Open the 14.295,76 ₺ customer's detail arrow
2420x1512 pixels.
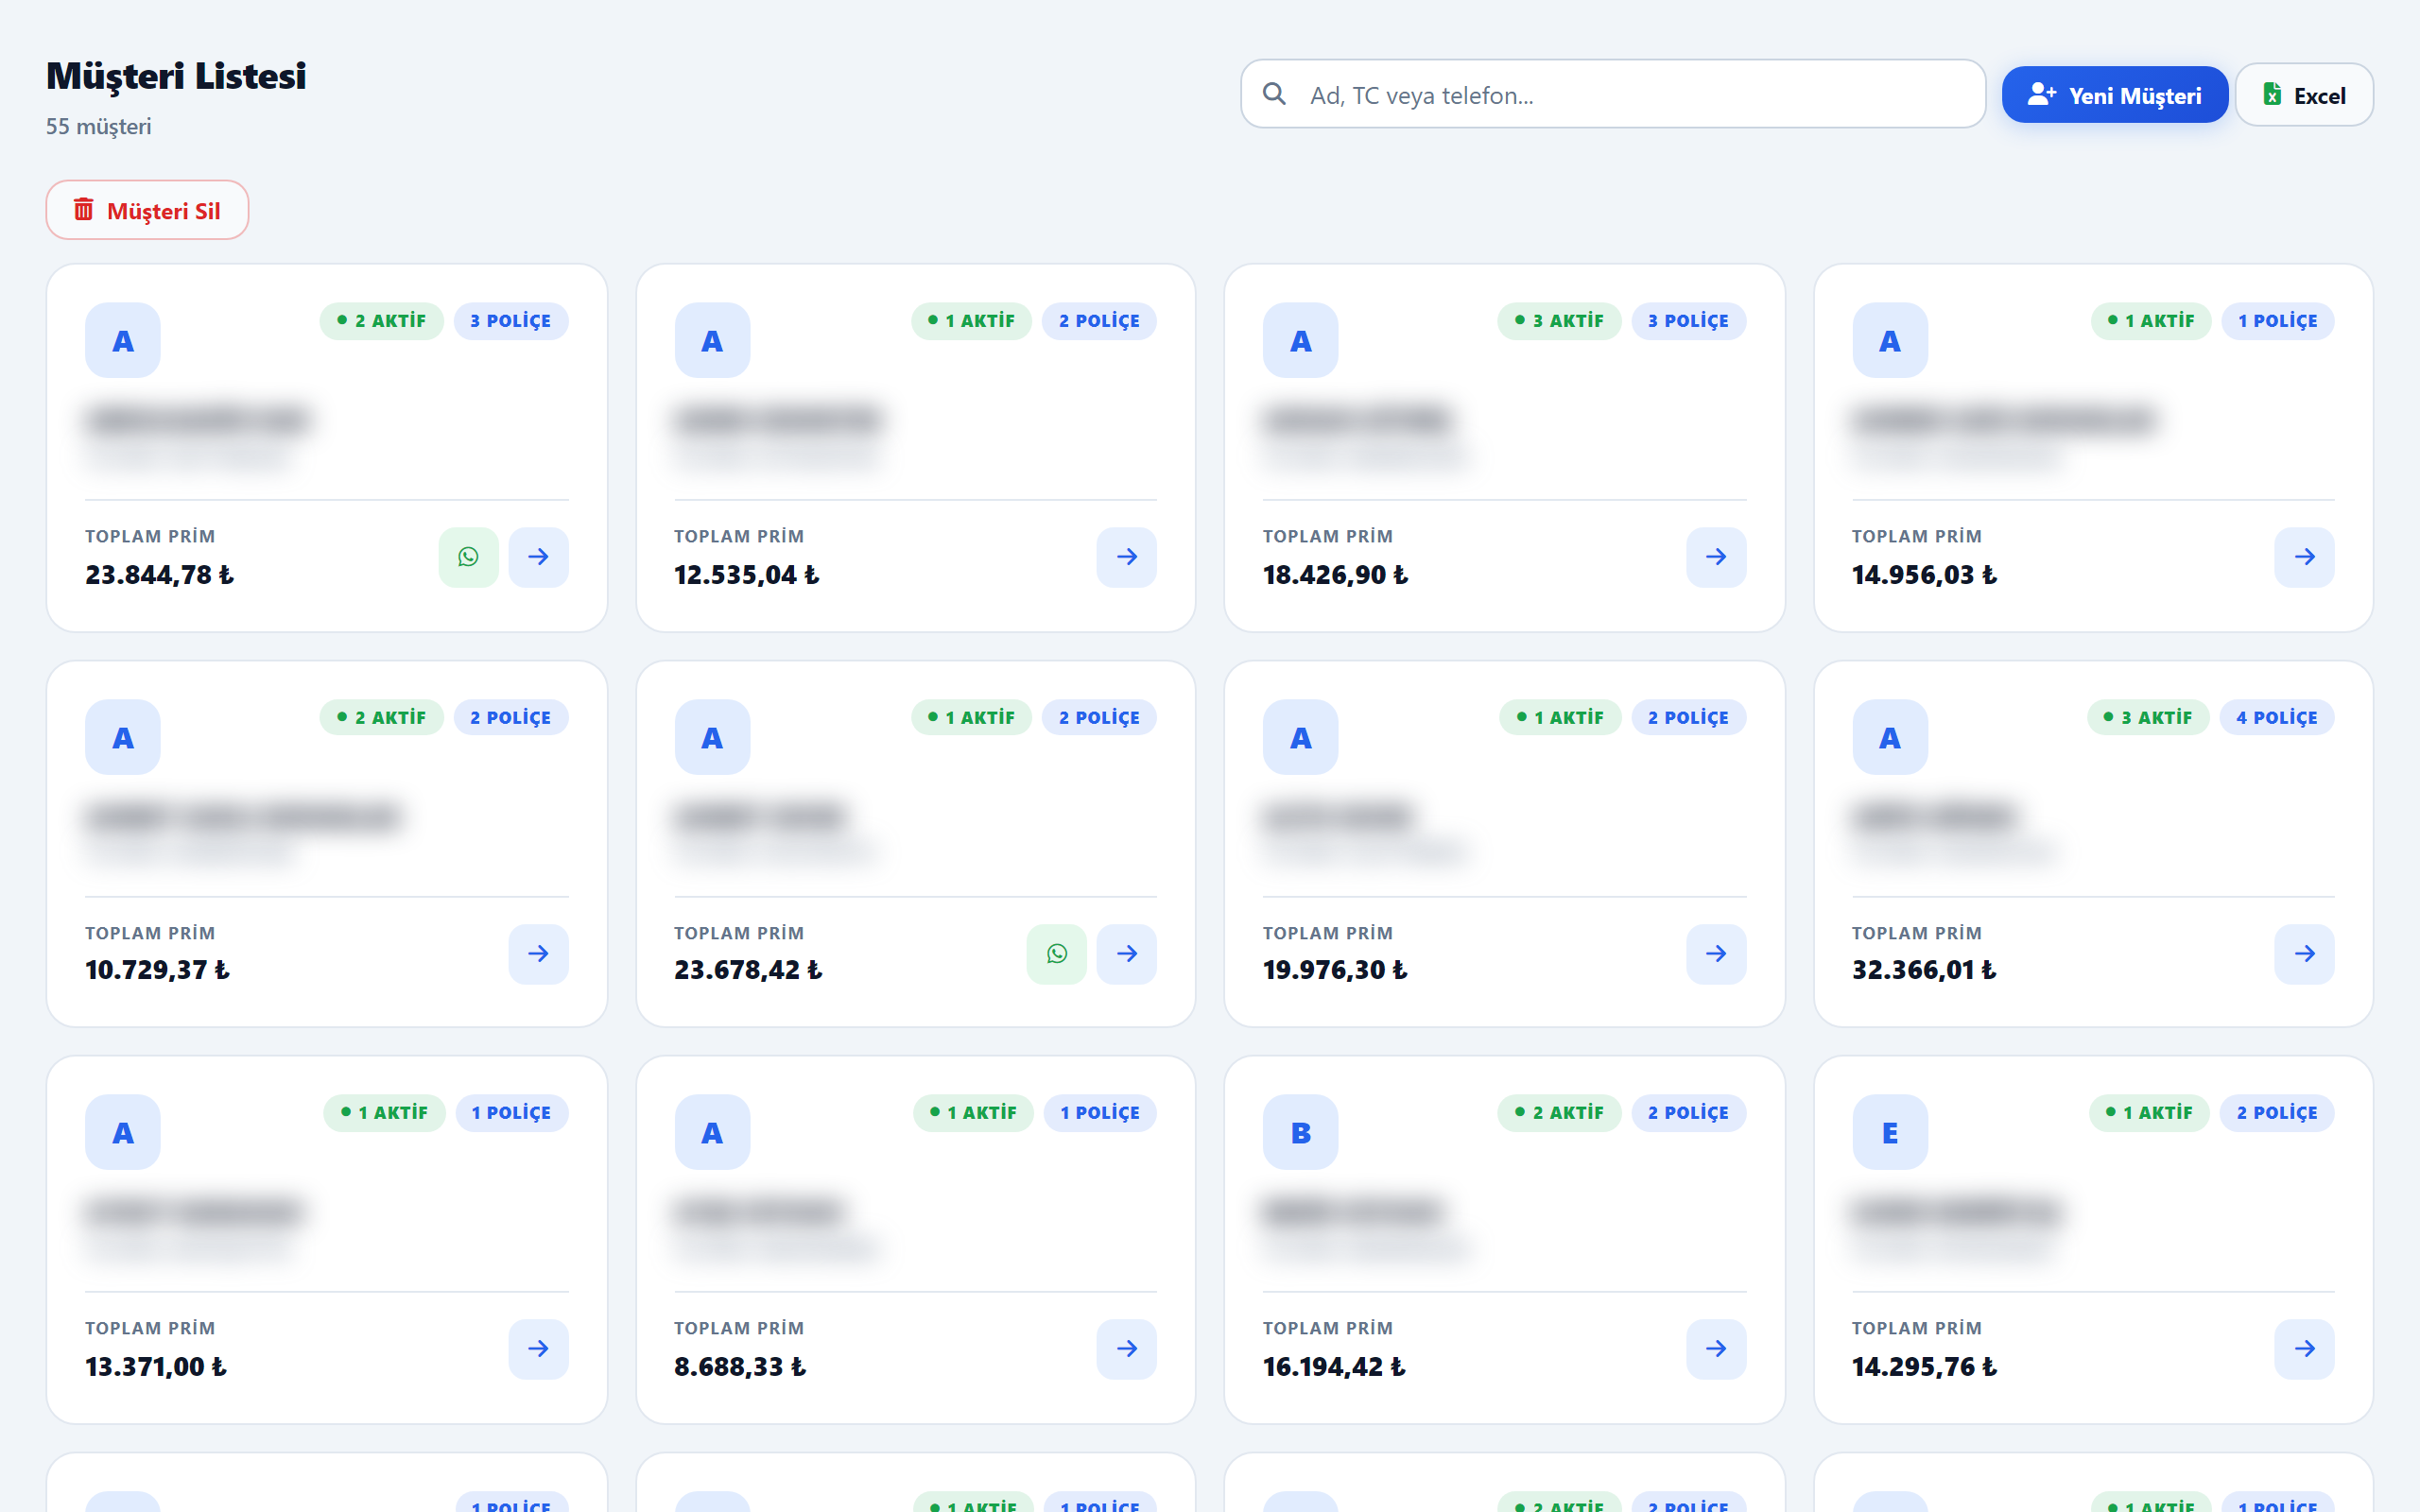tap(2304, 1349)
